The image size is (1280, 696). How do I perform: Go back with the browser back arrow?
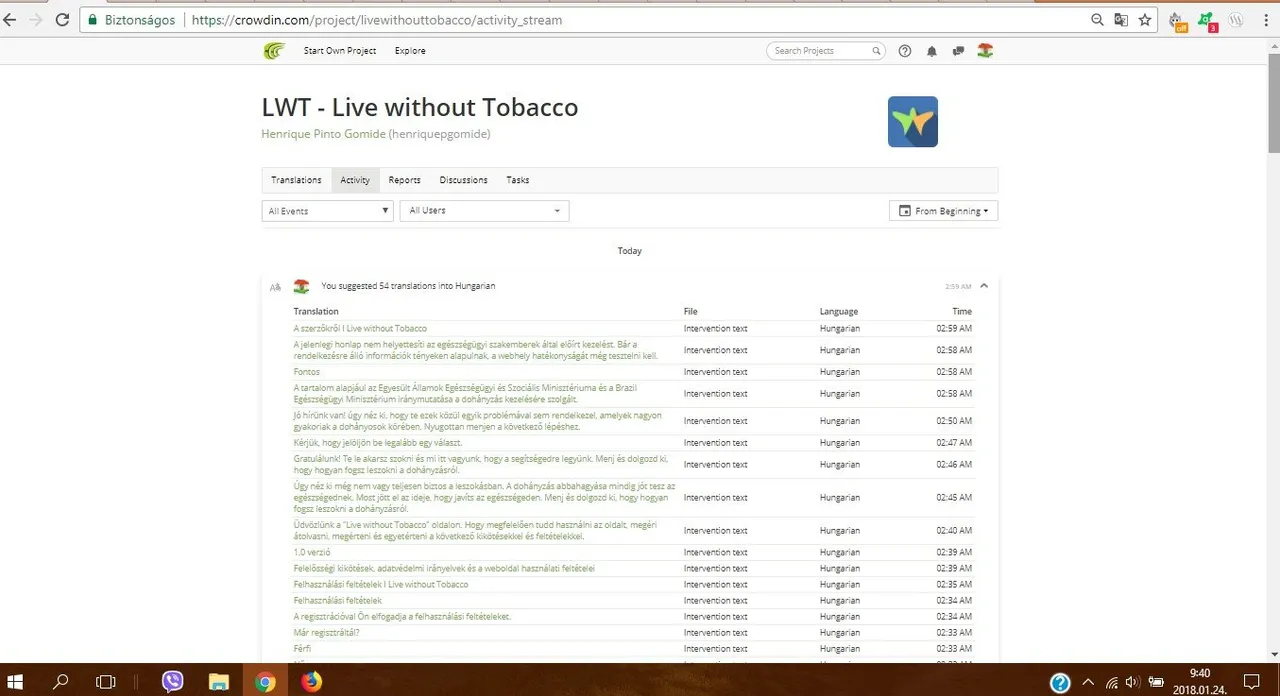point(10,19)
